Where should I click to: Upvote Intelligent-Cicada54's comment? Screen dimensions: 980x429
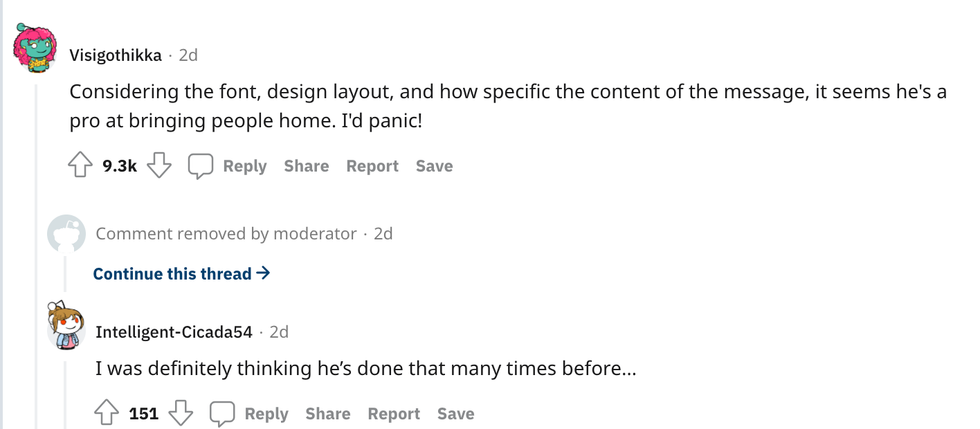coord(107,413)
